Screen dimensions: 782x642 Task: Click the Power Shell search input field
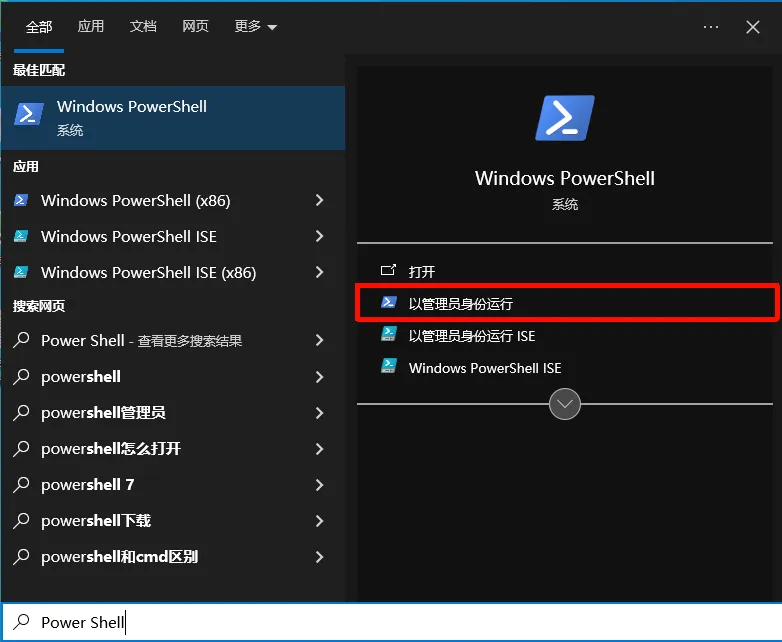point(400,622)
